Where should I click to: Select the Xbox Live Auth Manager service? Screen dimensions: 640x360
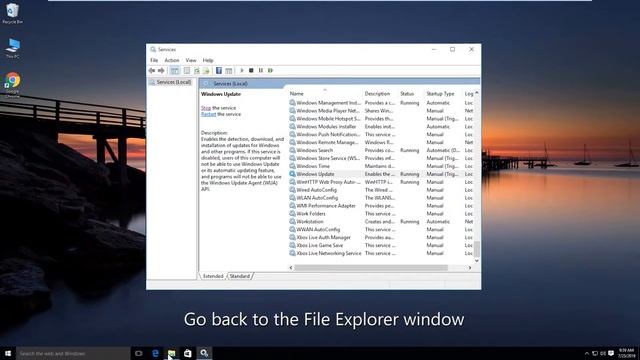(380, 238)
